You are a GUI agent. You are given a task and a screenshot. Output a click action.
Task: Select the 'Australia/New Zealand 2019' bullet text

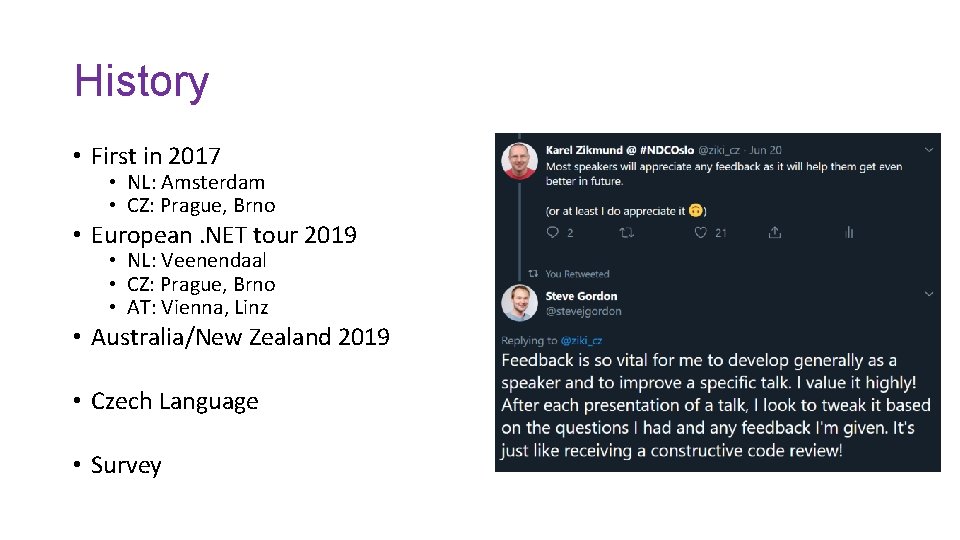click(x=240, y=337)
